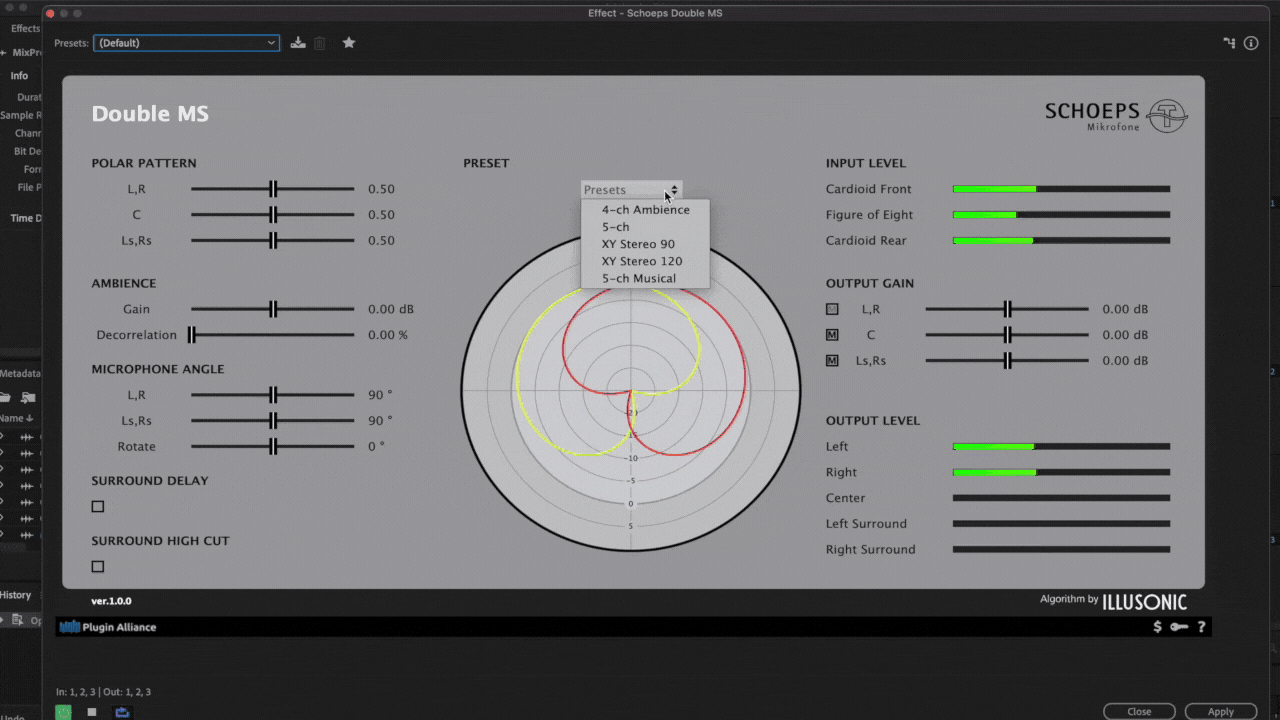Viewport: 1280px width, 720px height.
Task: Mute the L,R output channel
Action: click(832, 309)
